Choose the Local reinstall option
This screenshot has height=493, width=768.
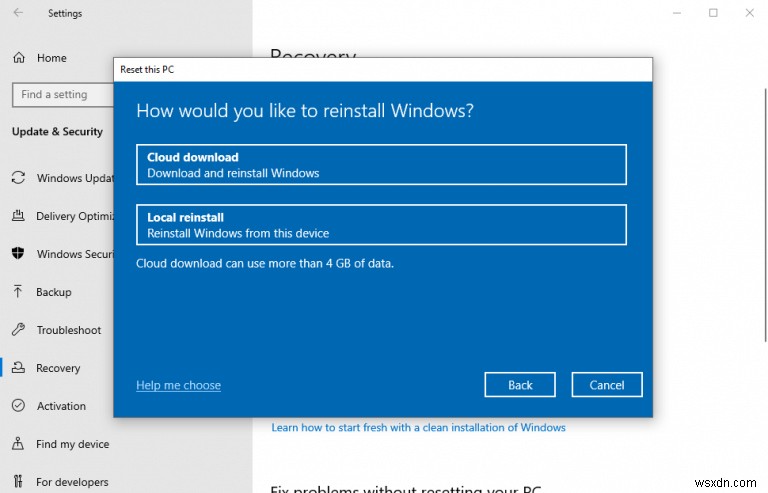tap(381, 225)
